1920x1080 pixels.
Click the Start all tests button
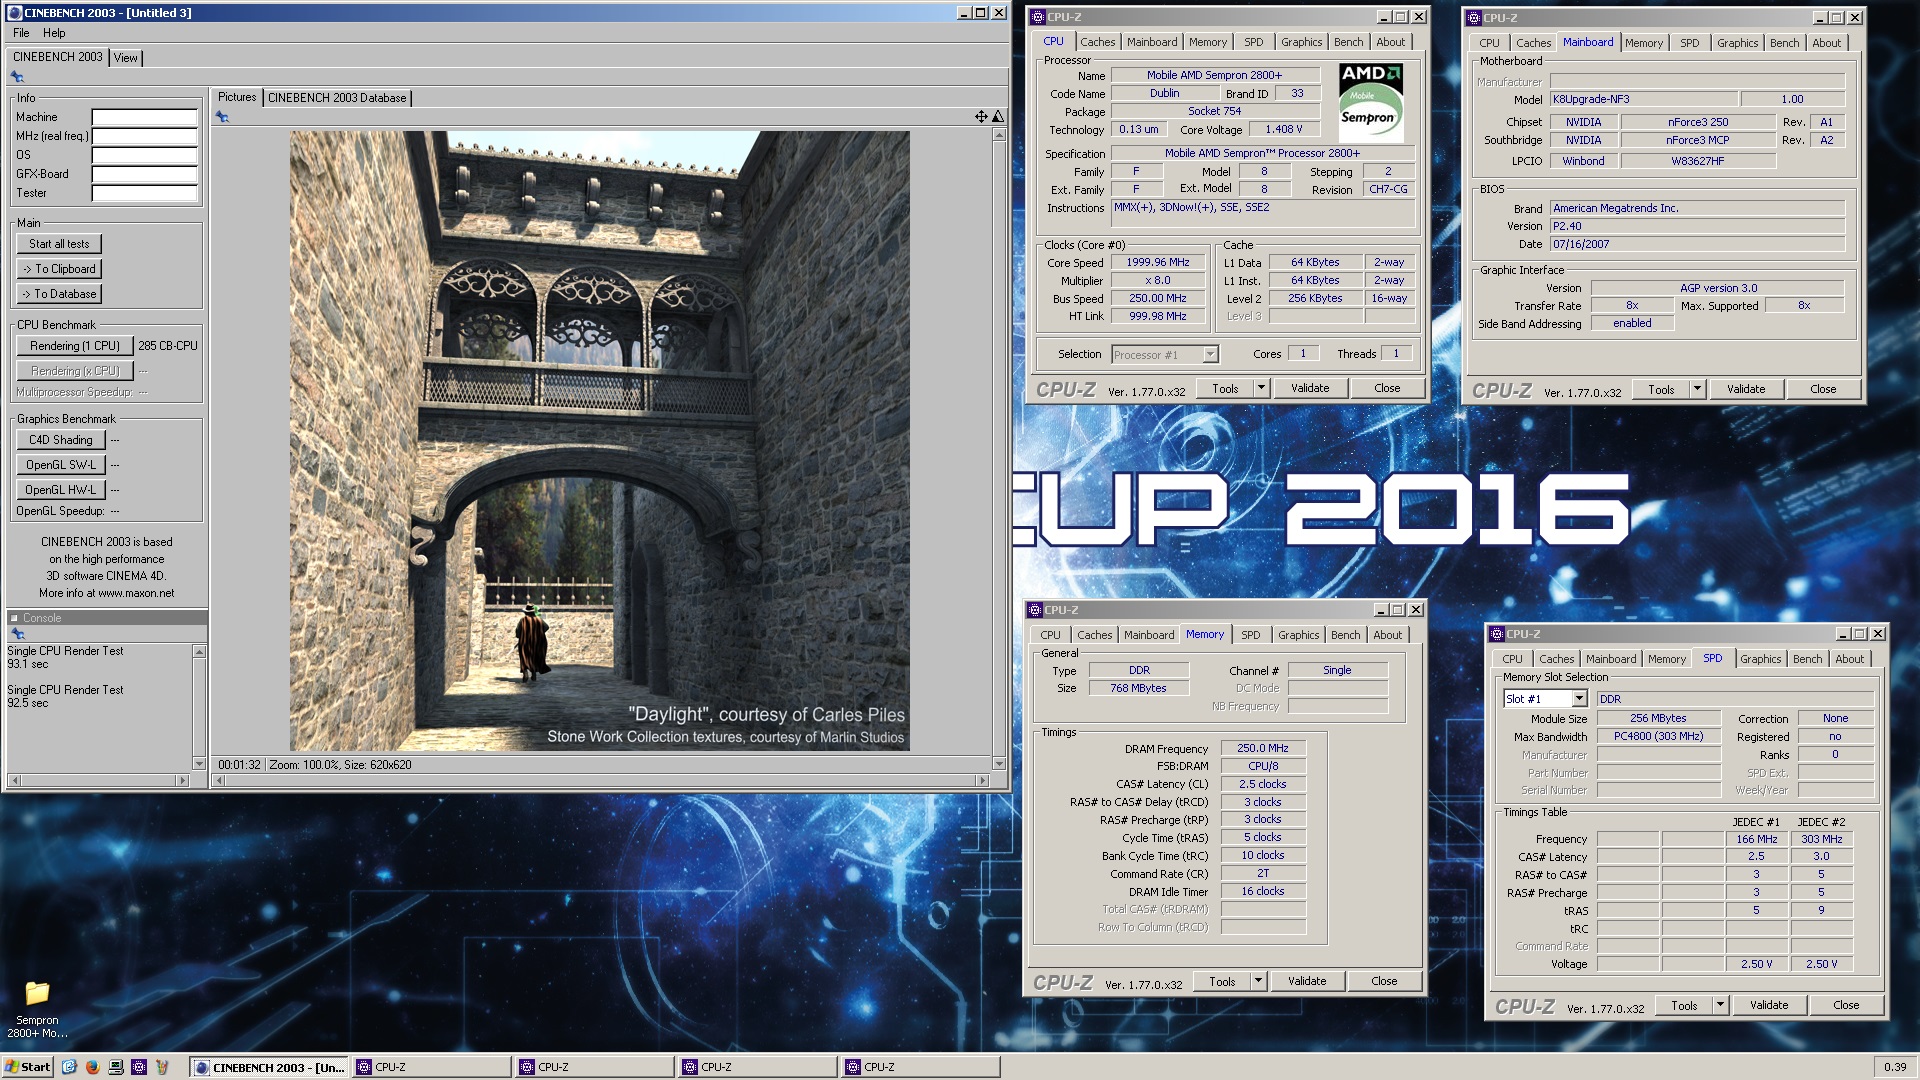pos(59,244)
